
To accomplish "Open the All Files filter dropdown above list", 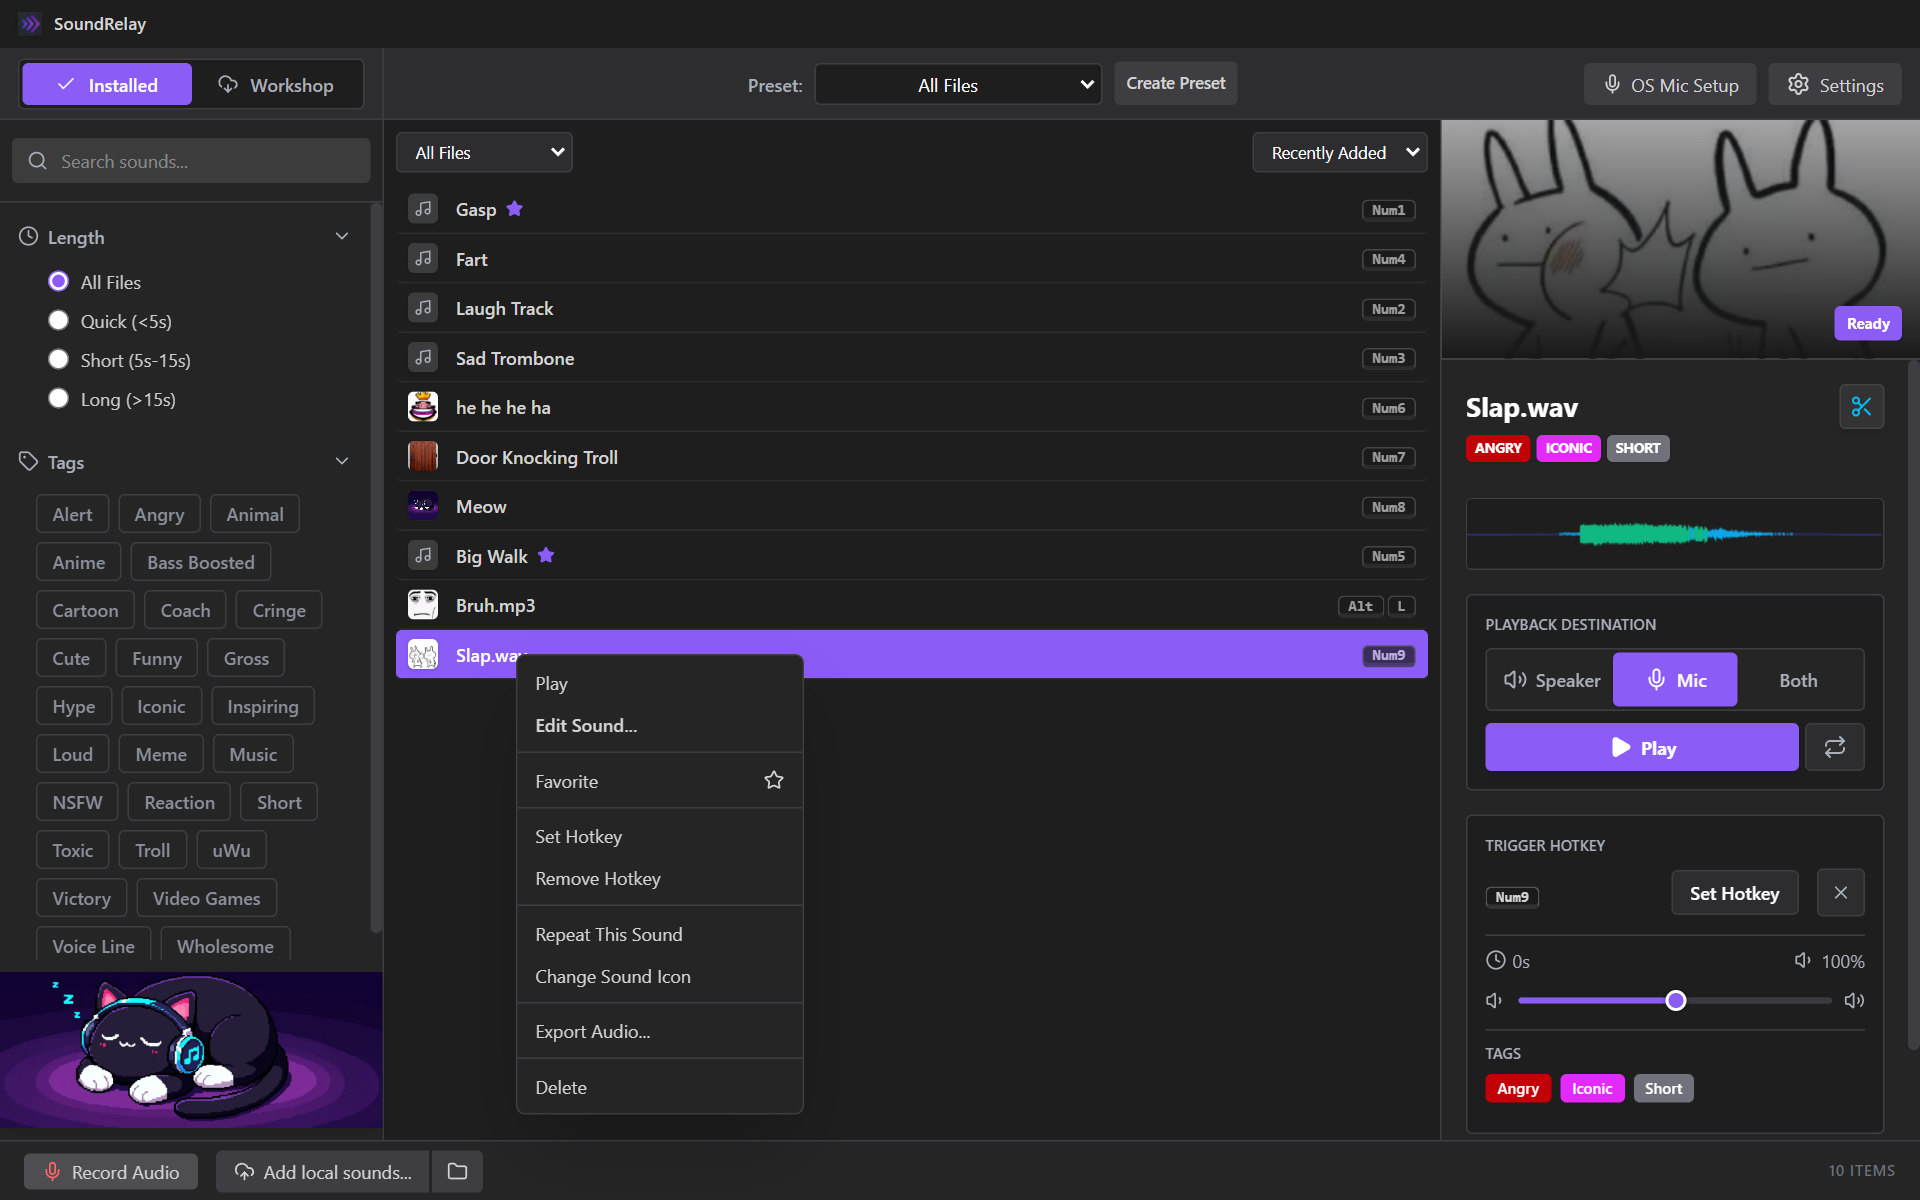I will (x=484, y=153).
